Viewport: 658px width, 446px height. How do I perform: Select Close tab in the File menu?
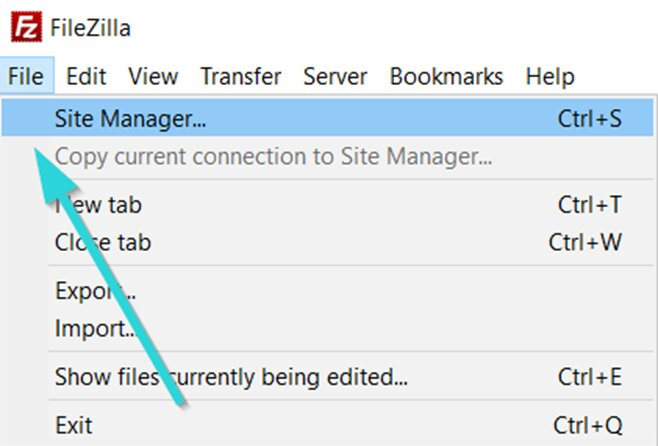(327, 242)
